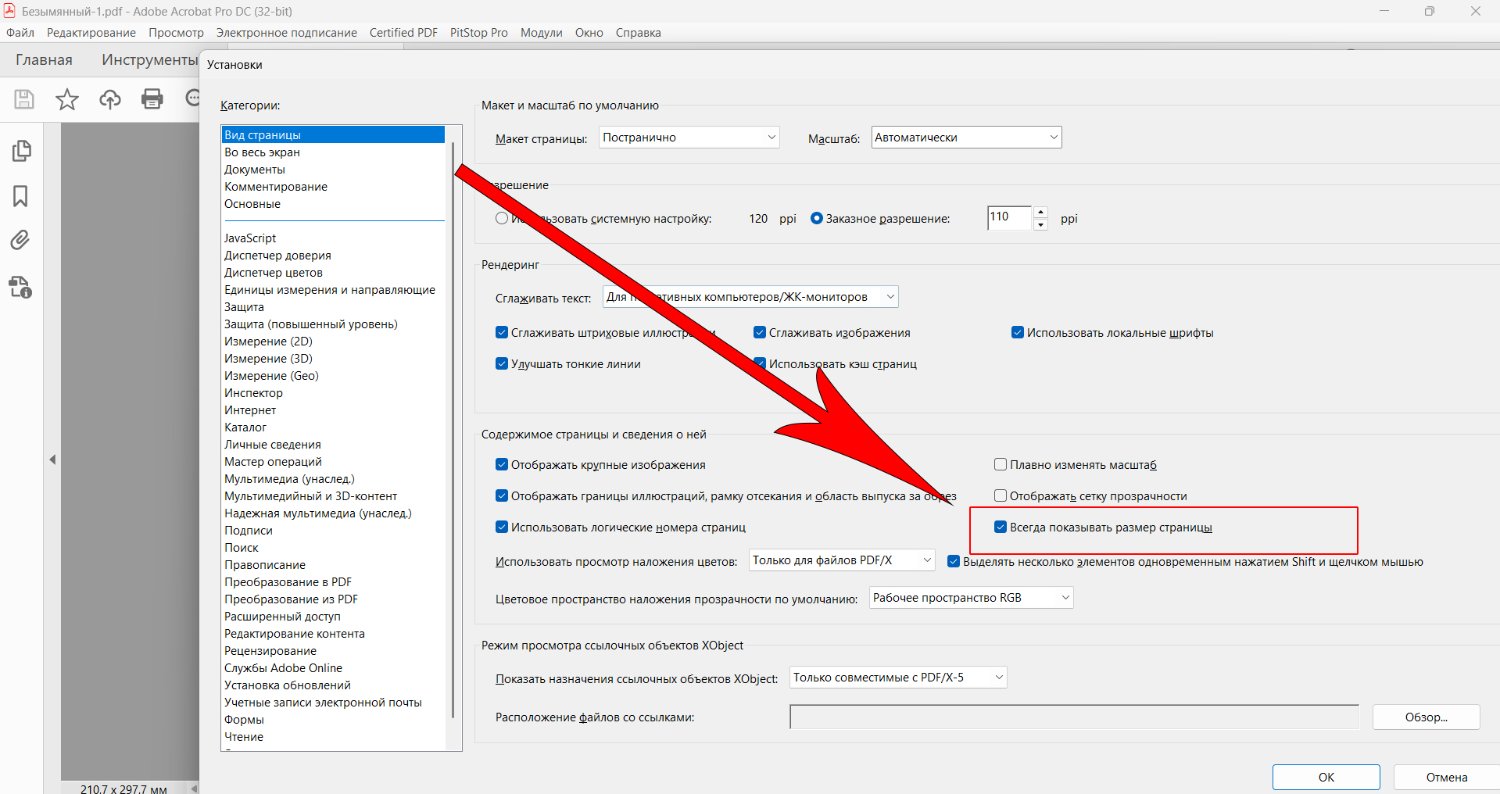Open the "Редактирование" menu
This screenshot has height=794, width=1500.
tap(92, 33)
